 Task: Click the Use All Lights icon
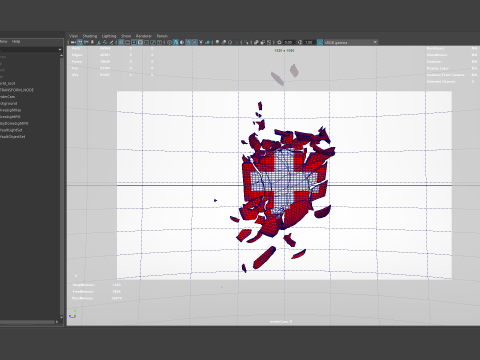click(201, 42)
